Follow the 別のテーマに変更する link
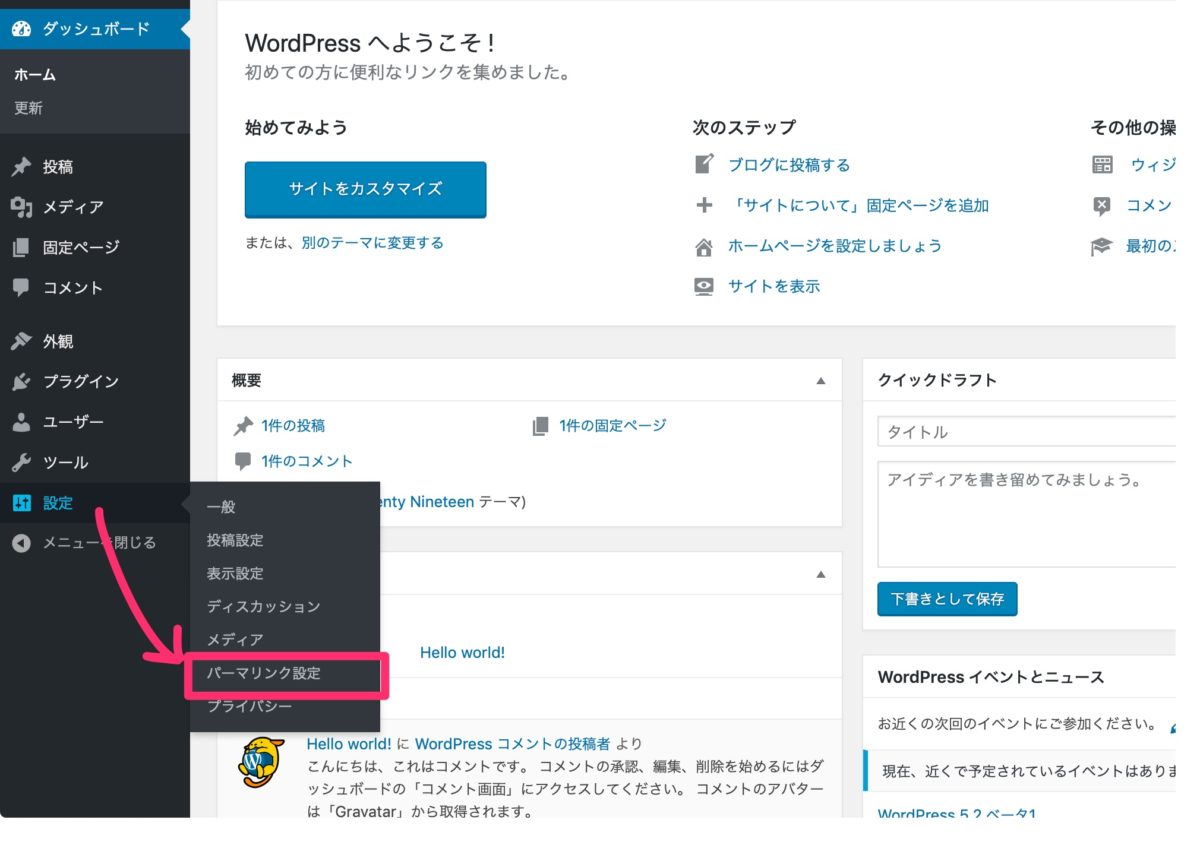The image size is (1200, 842). coord(372,243)
